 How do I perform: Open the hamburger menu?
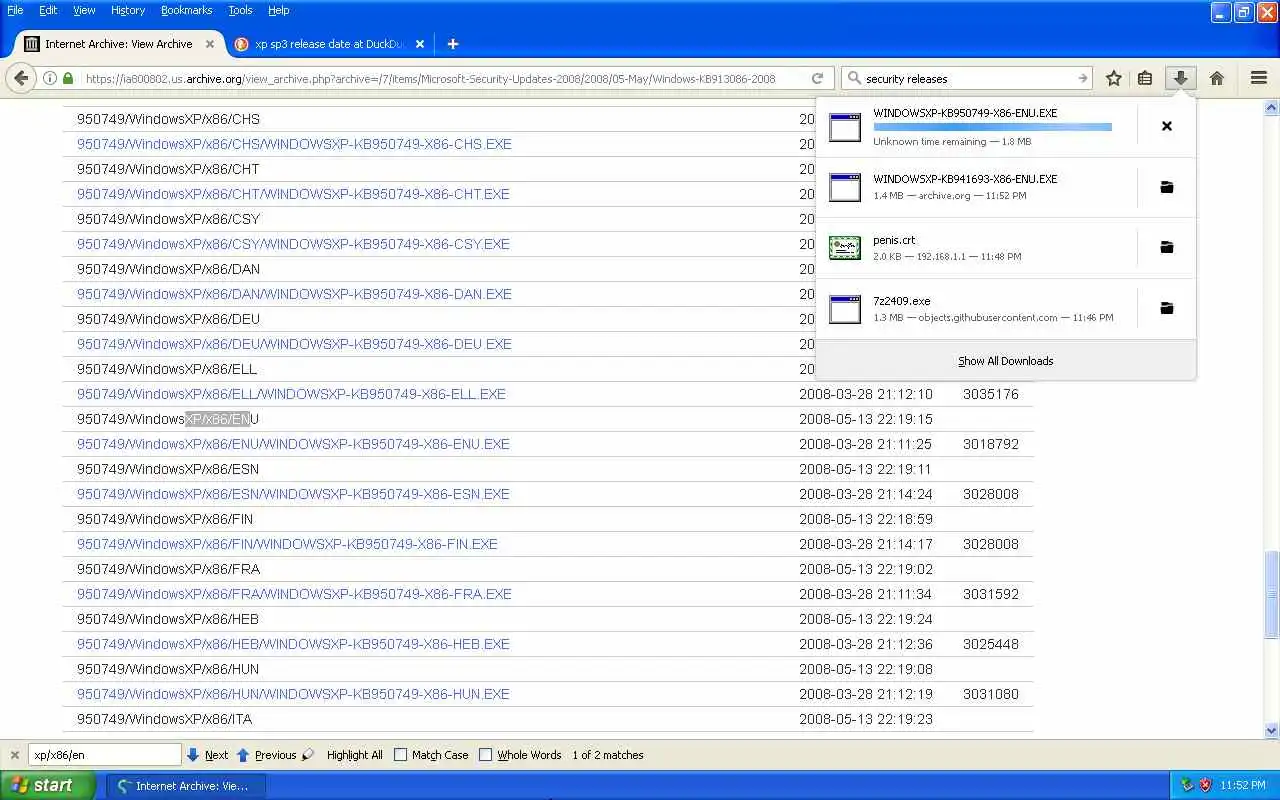[1259, 78]
